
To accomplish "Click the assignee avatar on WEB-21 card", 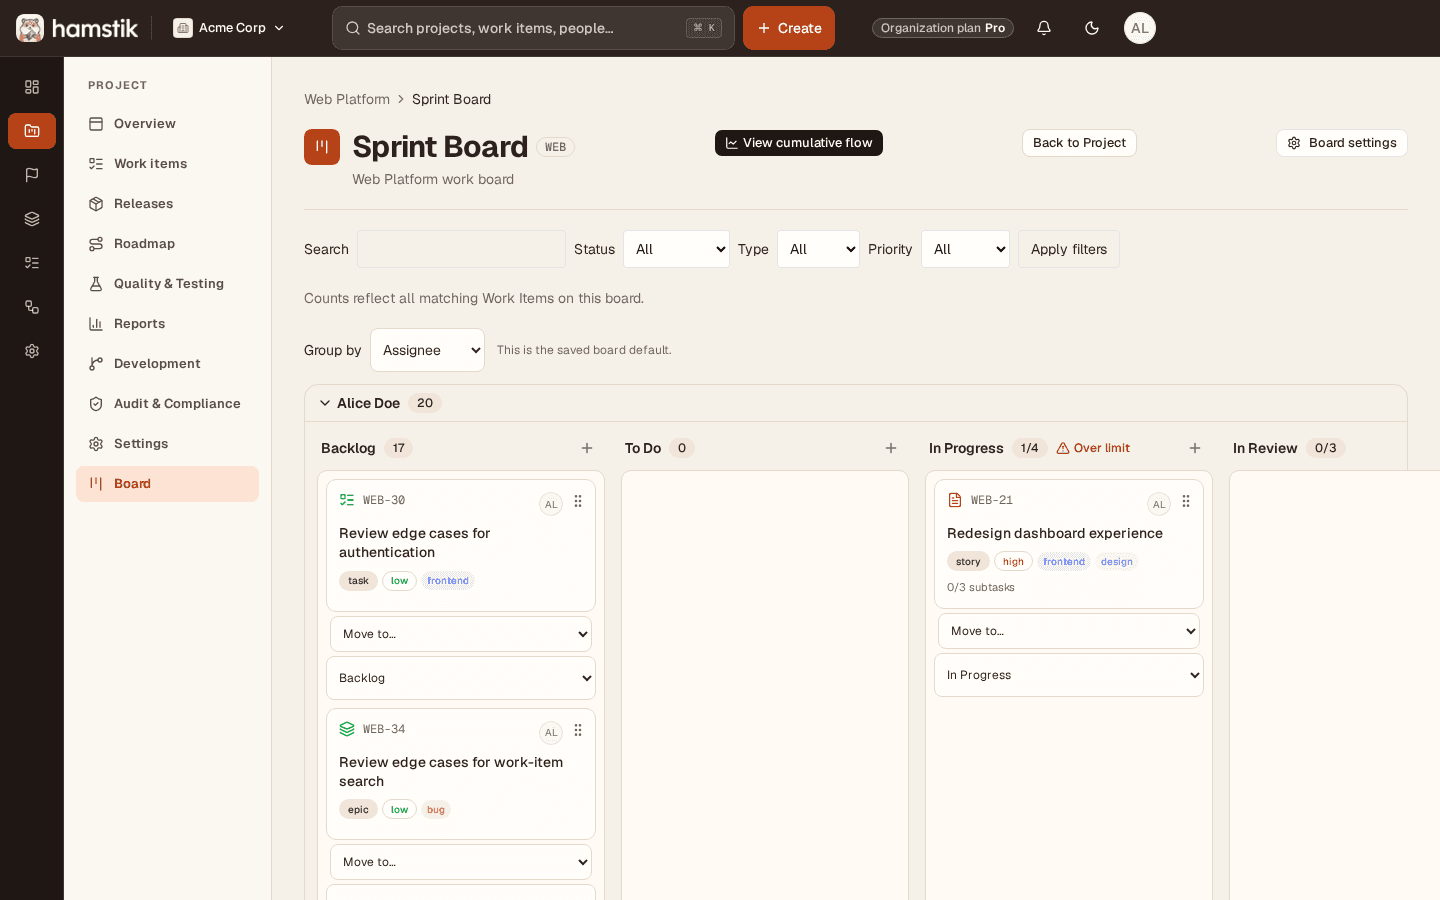I will point(1159,504).
